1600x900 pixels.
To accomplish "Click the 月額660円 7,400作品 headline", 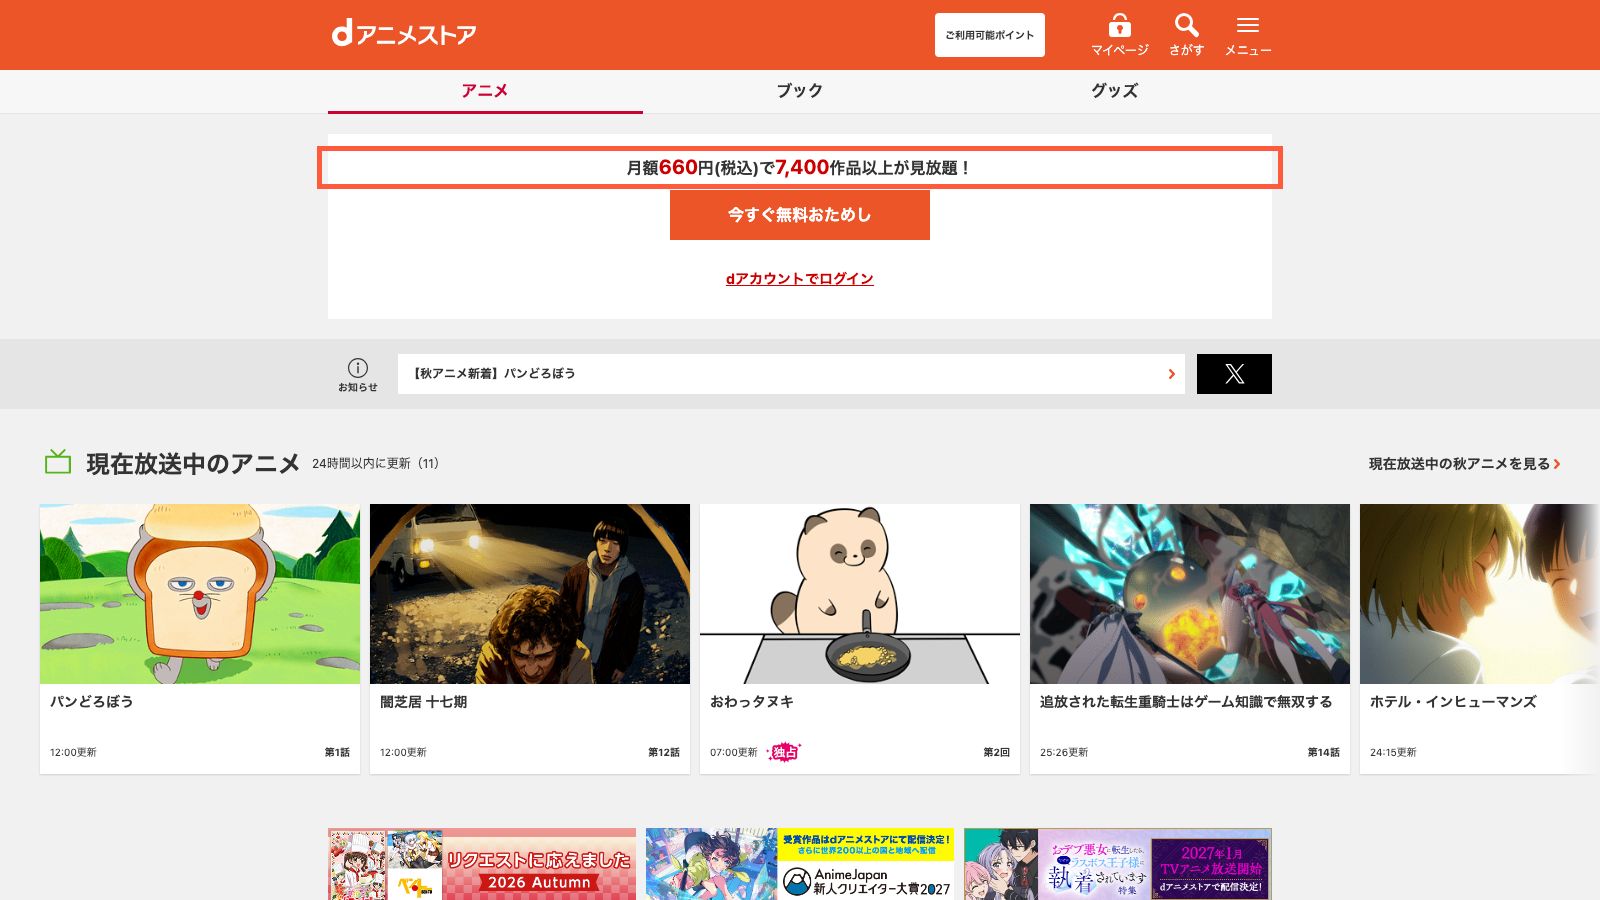I will point(800,168).
